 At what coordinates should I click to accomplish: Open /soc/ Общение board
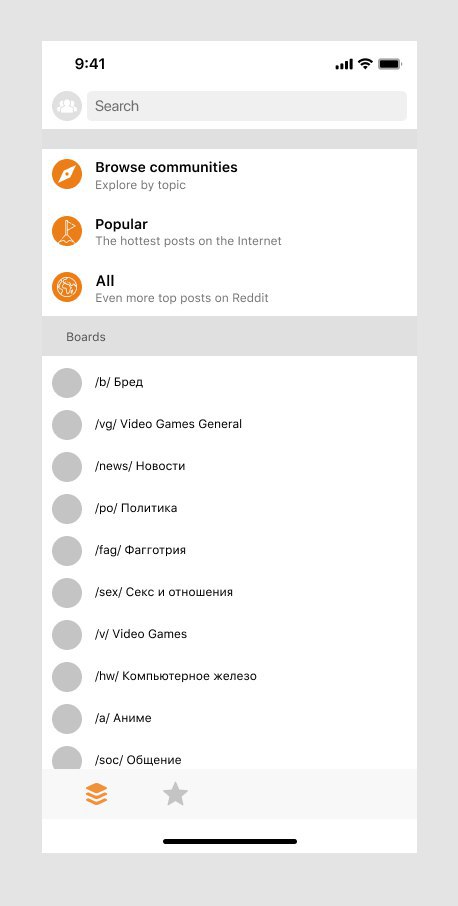tap(229, 757)
